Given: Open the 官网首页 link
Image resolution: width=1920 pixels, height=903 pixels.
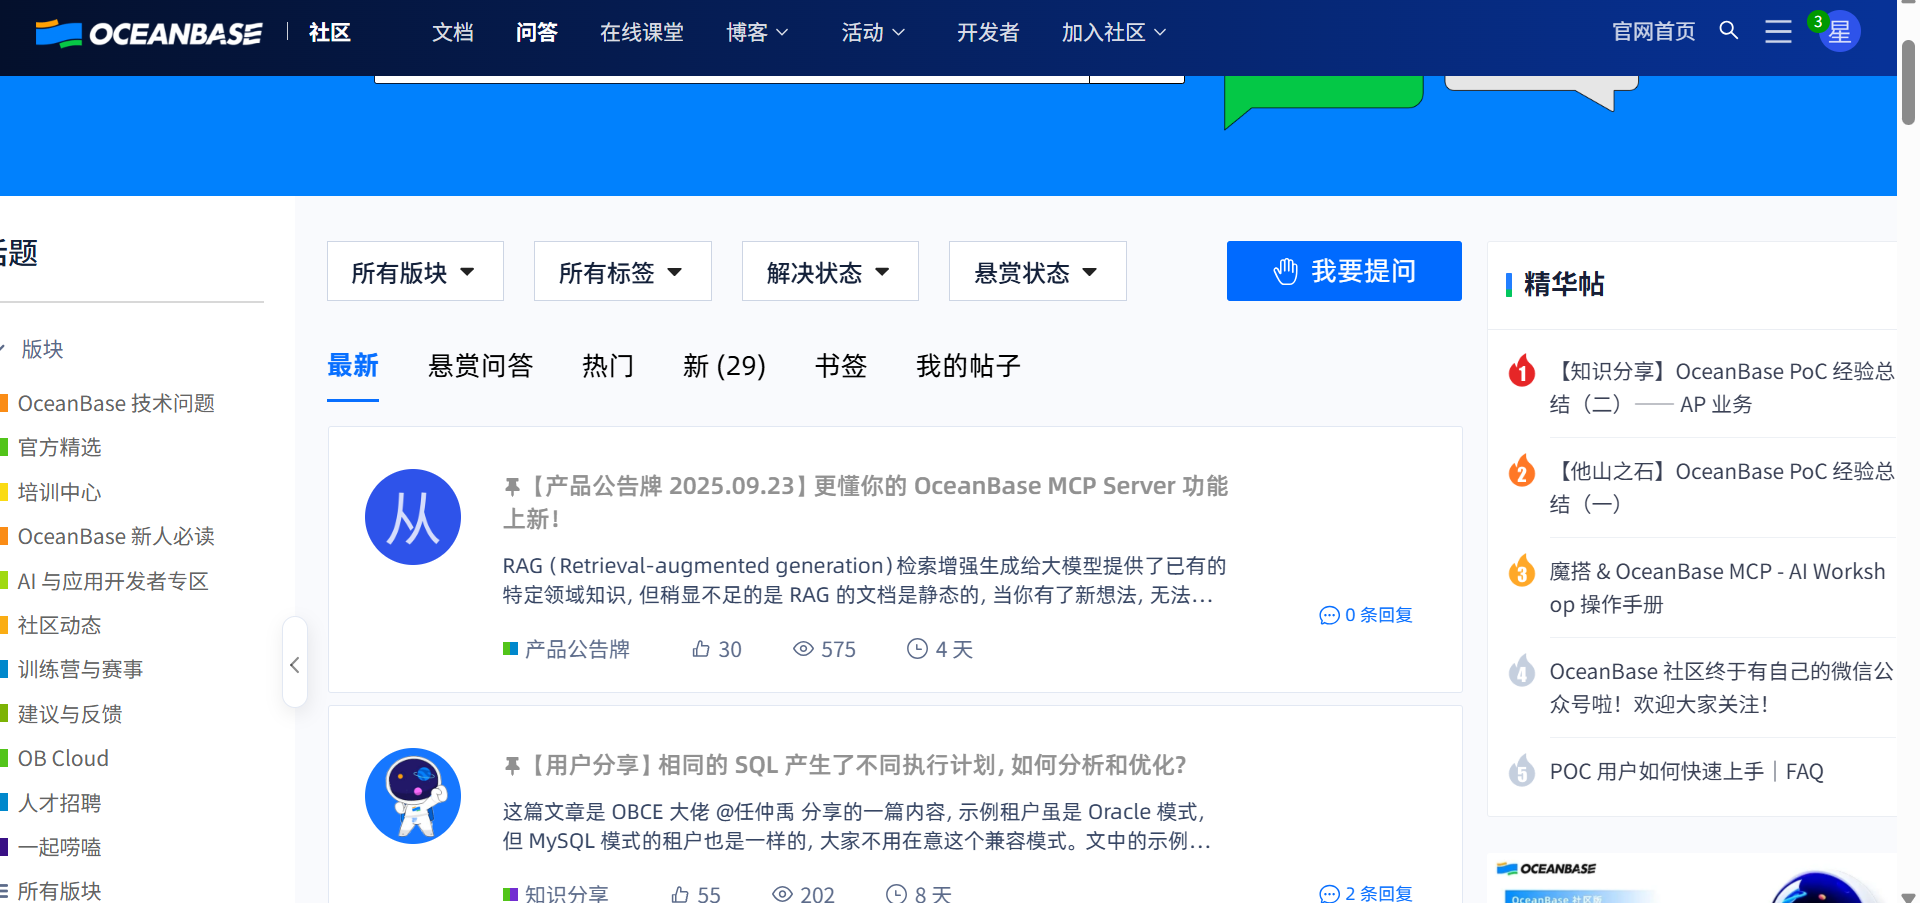Looking at the screenshot, I should click(1653, 32).
